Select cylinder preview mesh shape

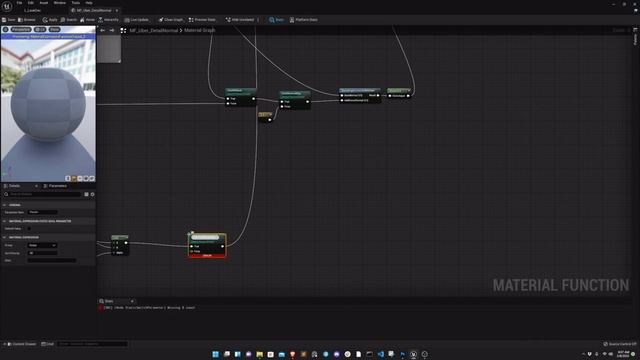[x=68, y=178]
